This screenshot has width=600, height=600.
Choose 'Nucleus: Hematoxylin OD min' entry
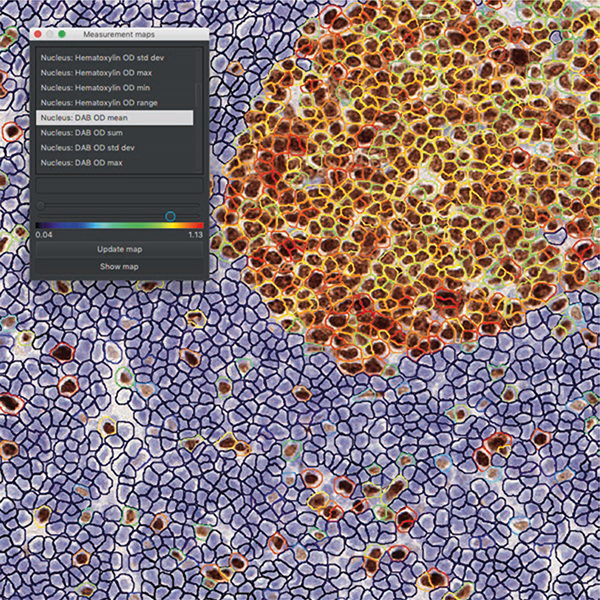(115, 88)
